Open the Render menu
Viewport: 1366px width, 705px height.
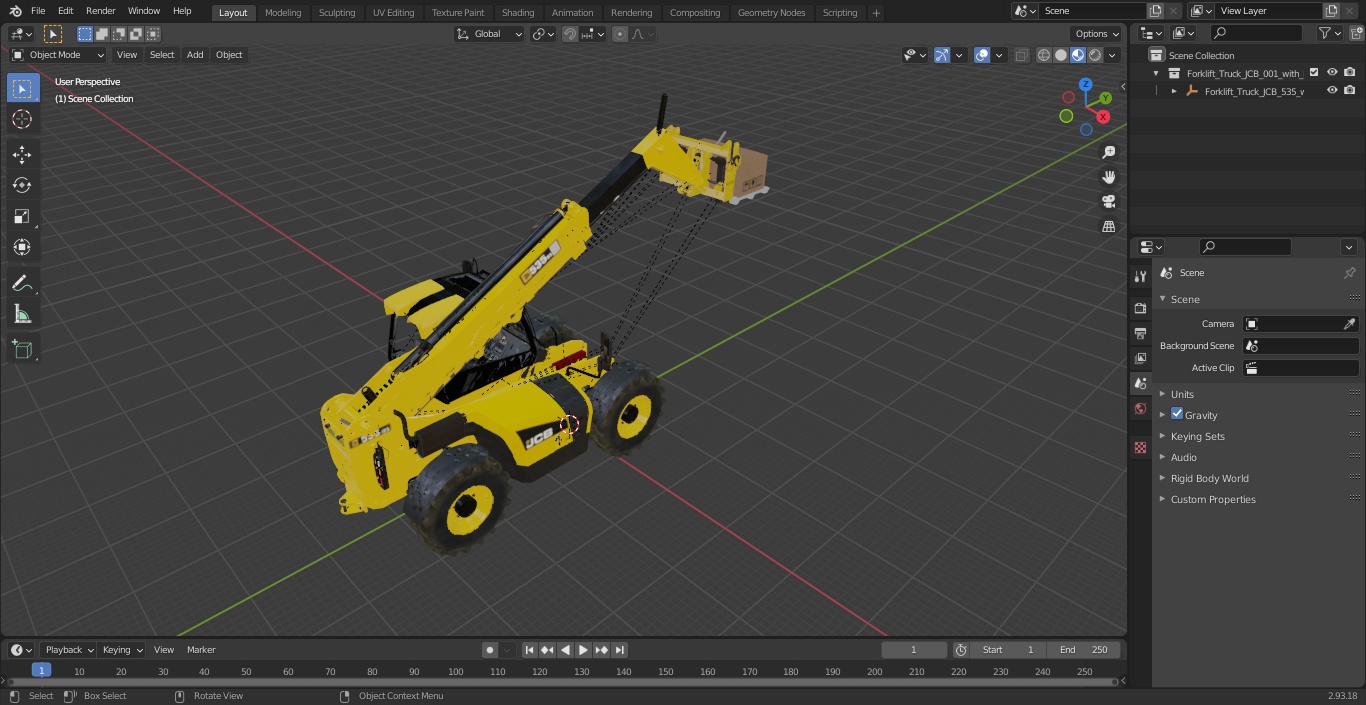click(x=100, y=11)
